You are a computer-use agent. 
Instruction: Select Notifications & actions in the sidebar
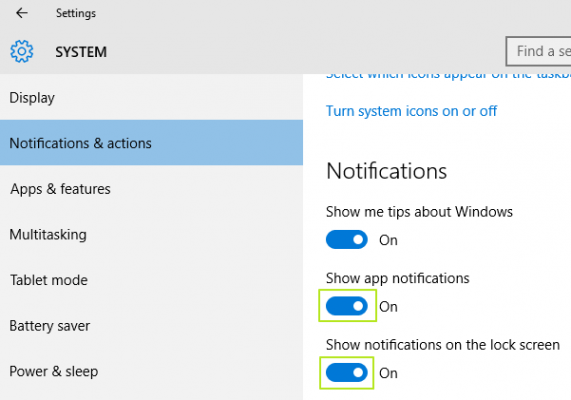point(151,143)
